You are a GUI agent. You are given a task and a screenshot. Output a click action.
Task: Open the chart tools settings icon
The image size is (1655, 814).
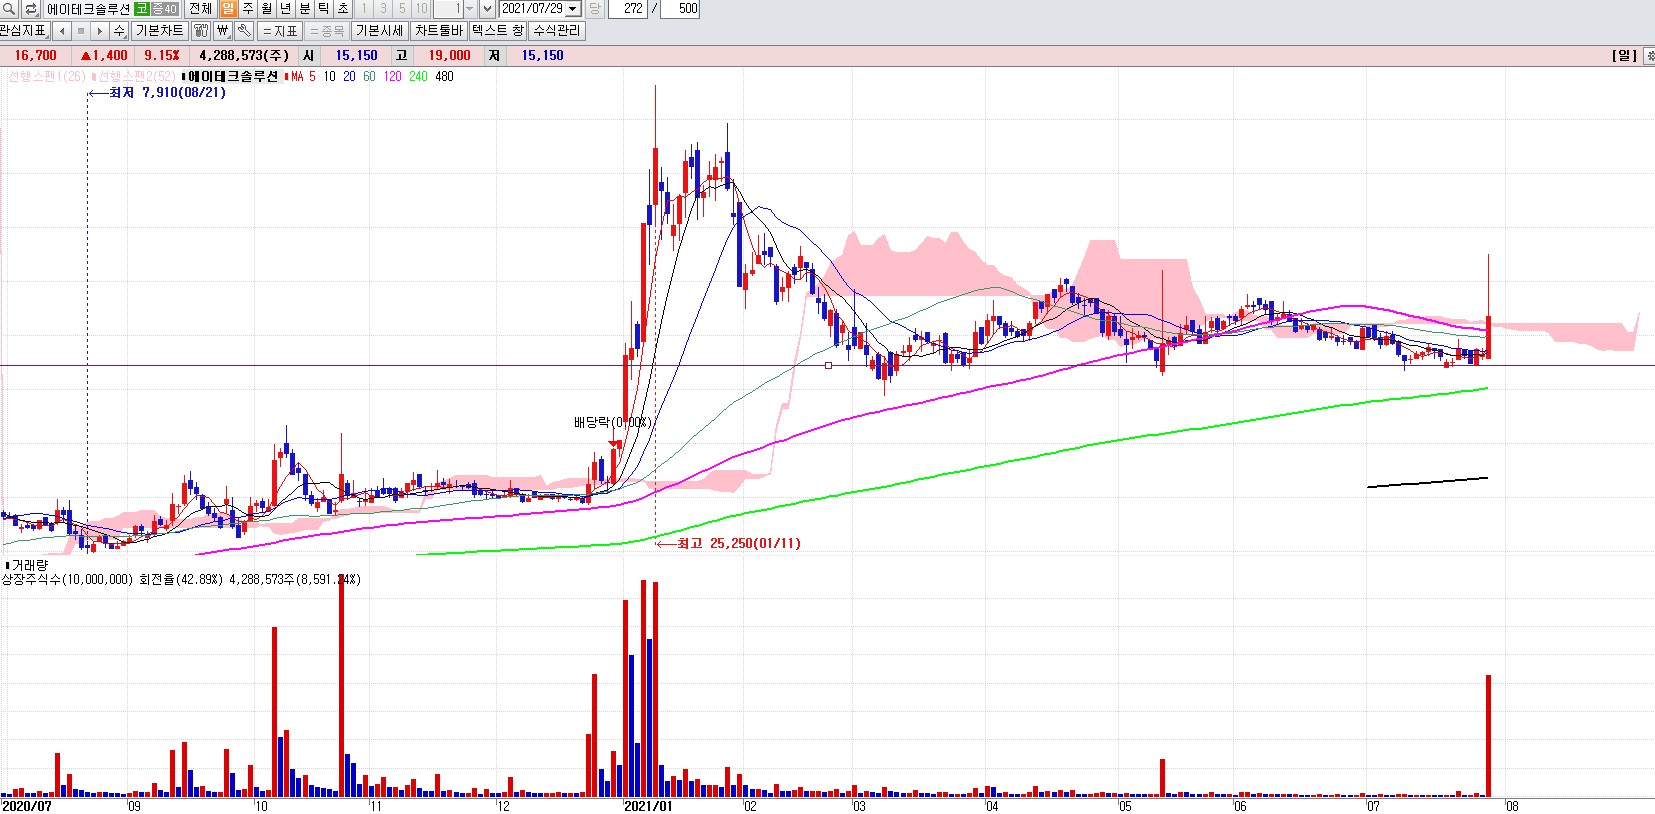click(201, 31)
